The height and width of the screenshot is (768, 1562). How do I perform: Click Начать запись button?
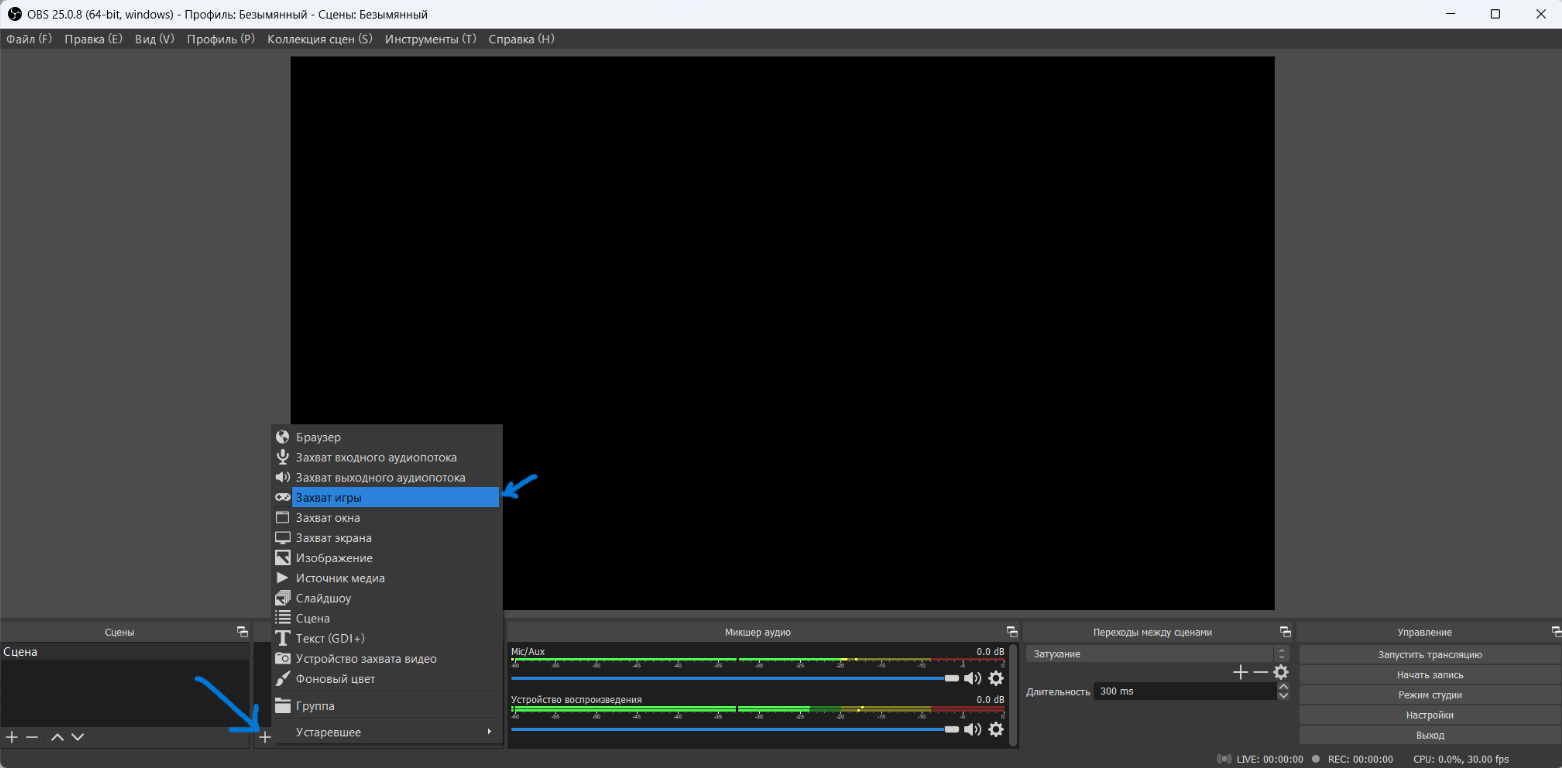click(1430, 674)
